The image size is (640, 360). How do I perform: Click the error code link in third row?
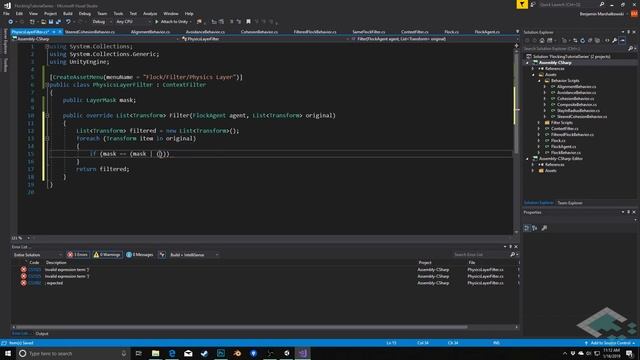click(x=35, y=283)
